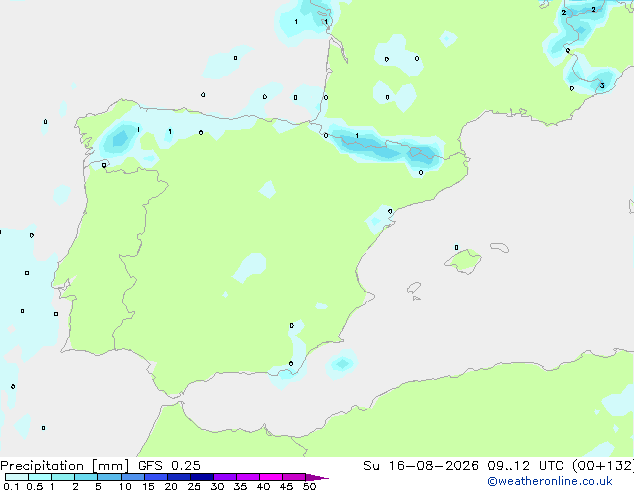
Task: Pick the 1 to 2 mm legend swatch
Action: tap(63, 477)
